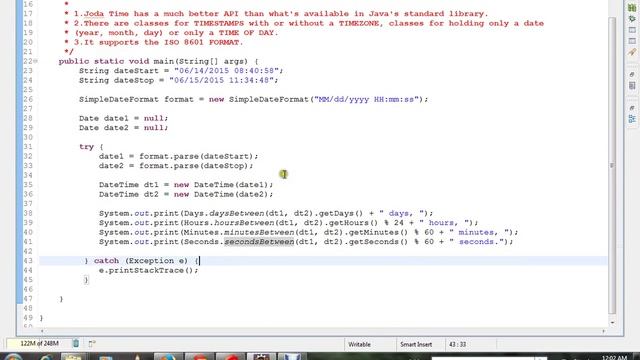Click scroll-down arrow of editor scrollbar

tap(612, 322)
